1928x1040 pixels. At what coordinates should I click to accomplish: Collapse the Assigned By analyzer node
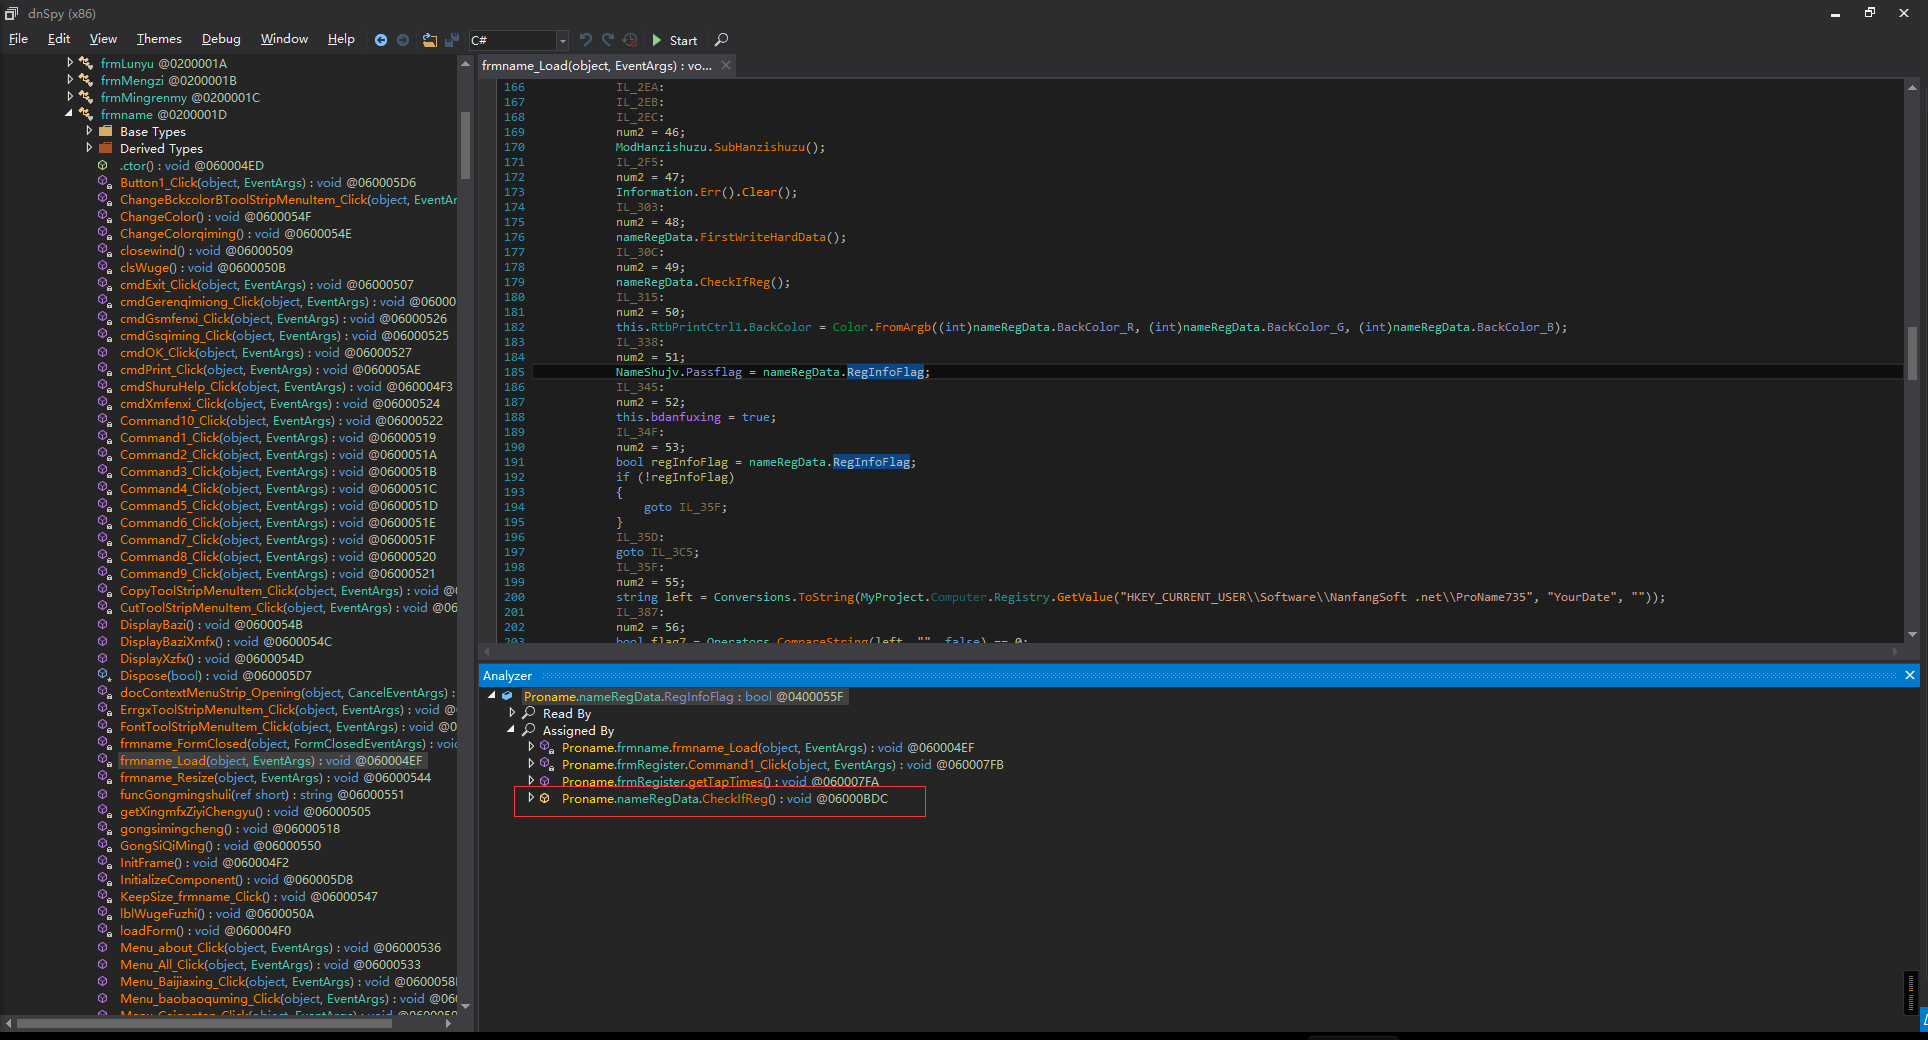(x=512, y=730)
